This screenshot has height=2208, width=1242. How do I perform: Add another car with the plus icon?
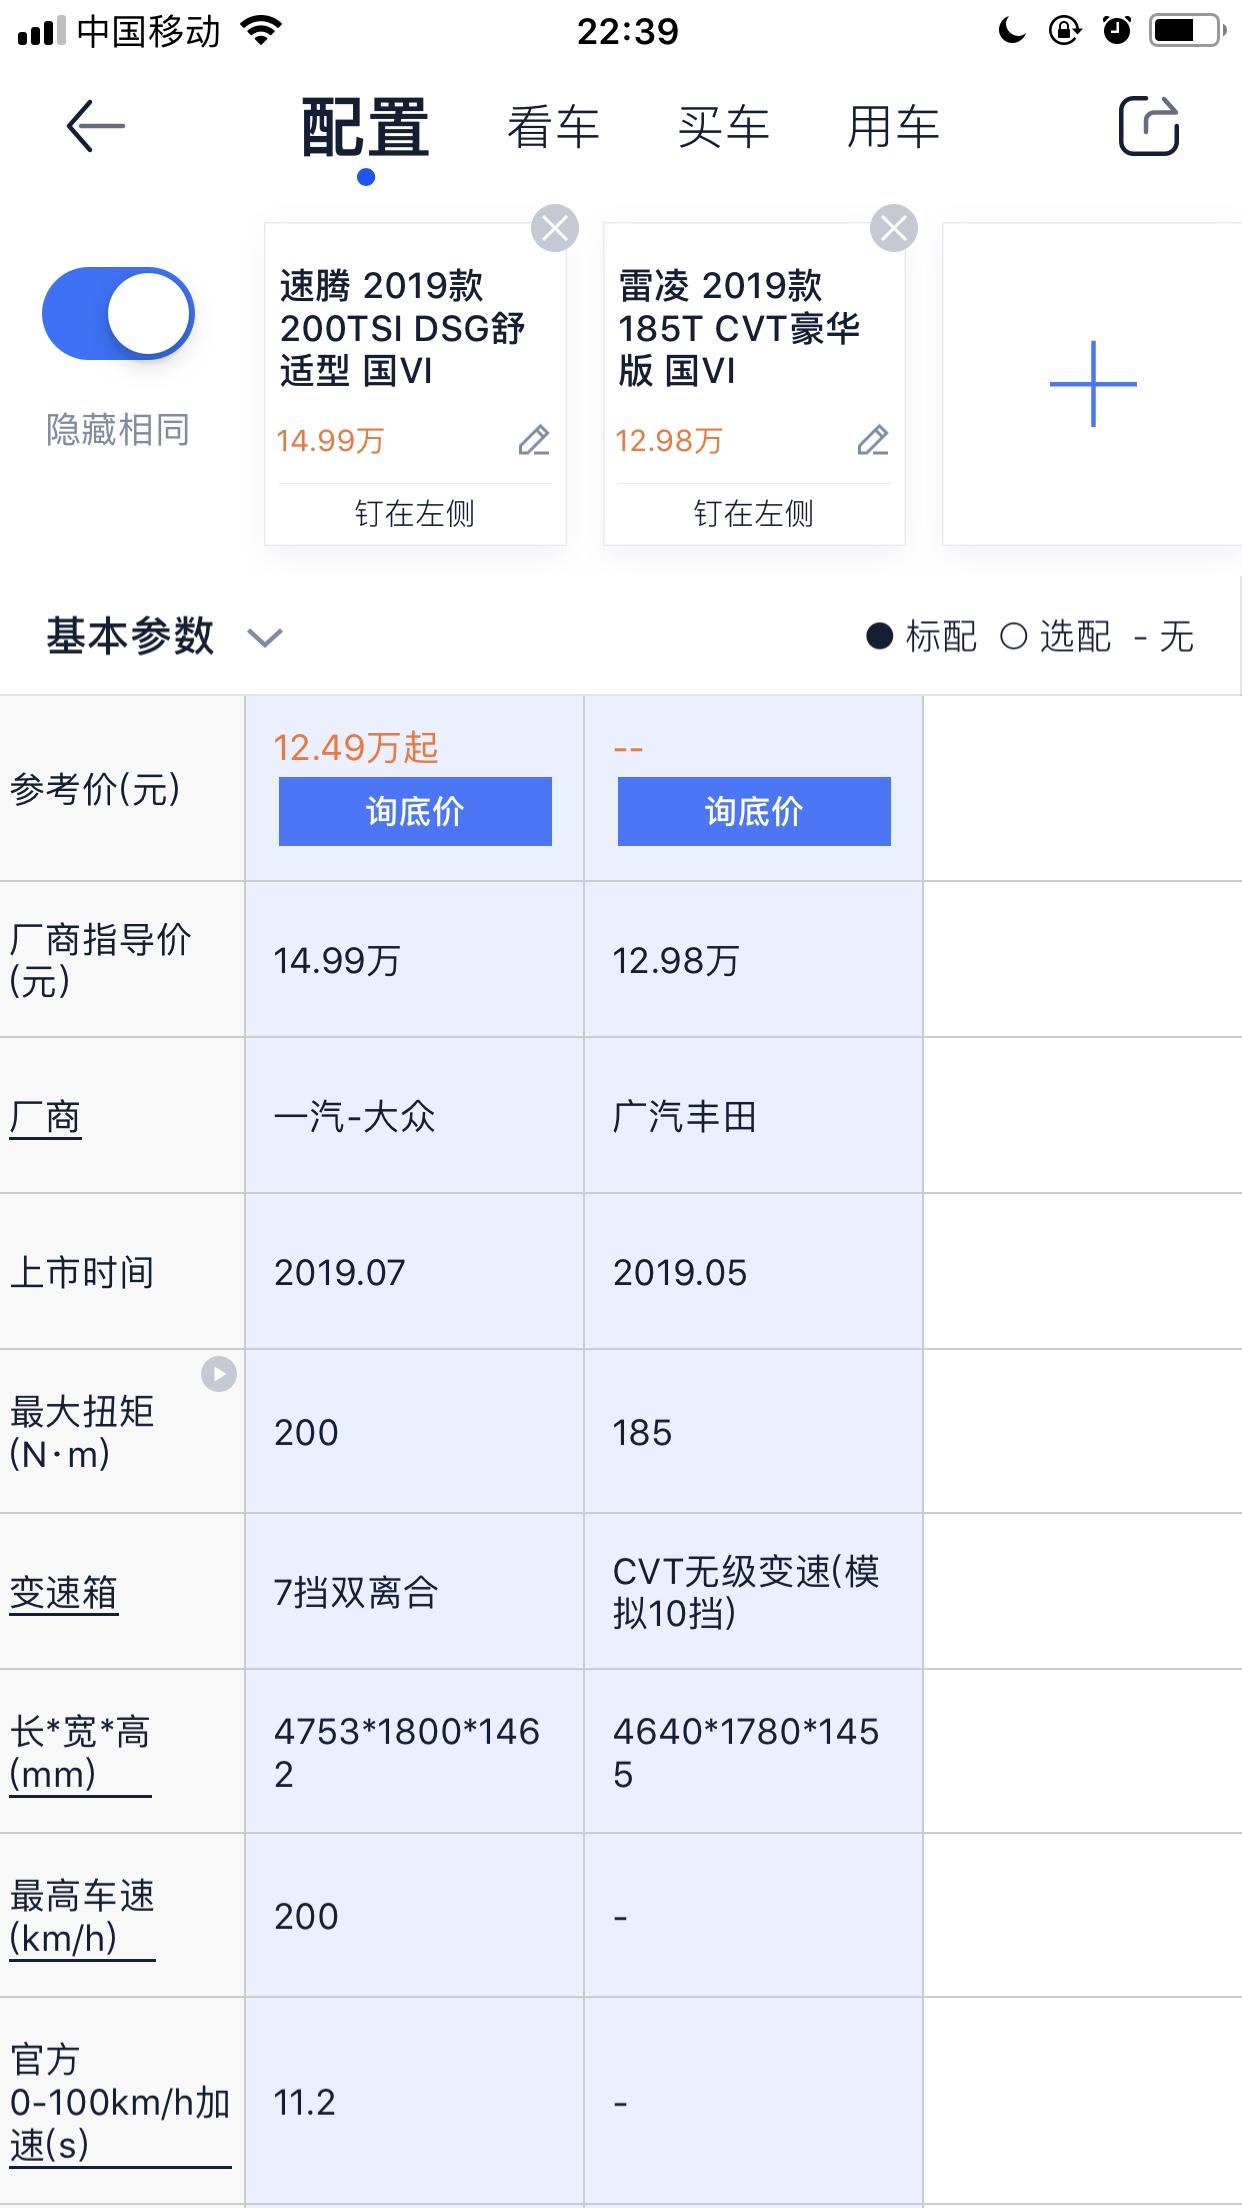(x=1093, y=384)
